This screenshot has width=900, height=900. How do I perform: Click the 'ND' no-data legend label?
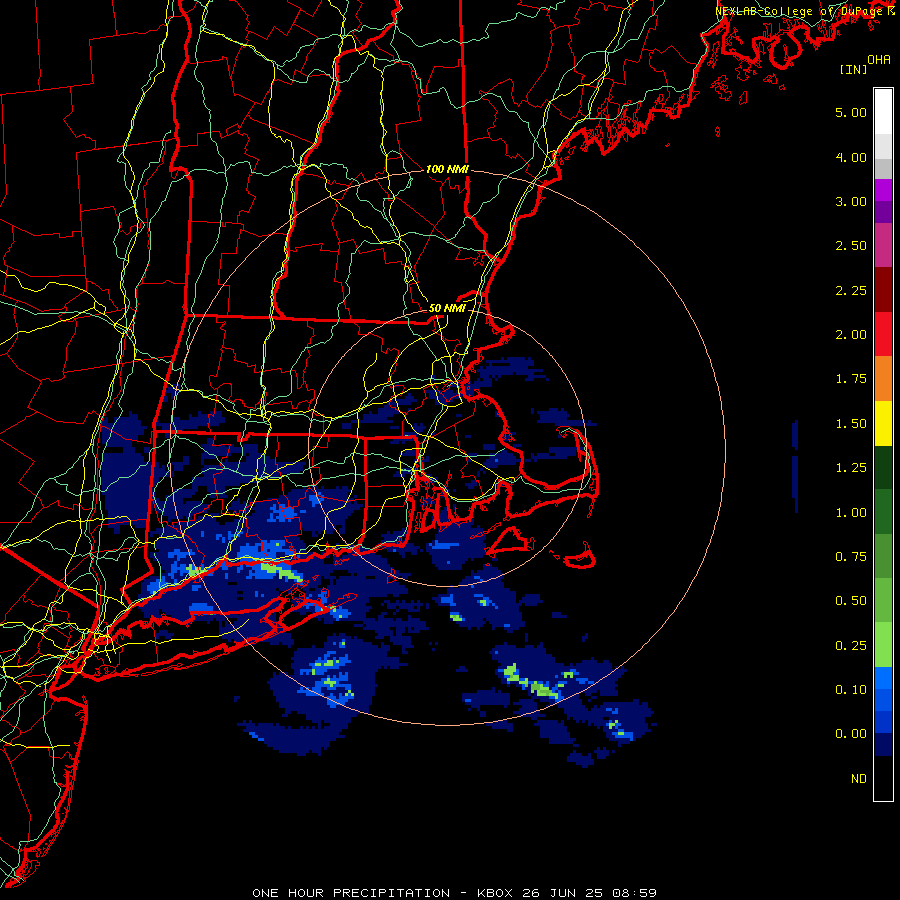[859, 779]
